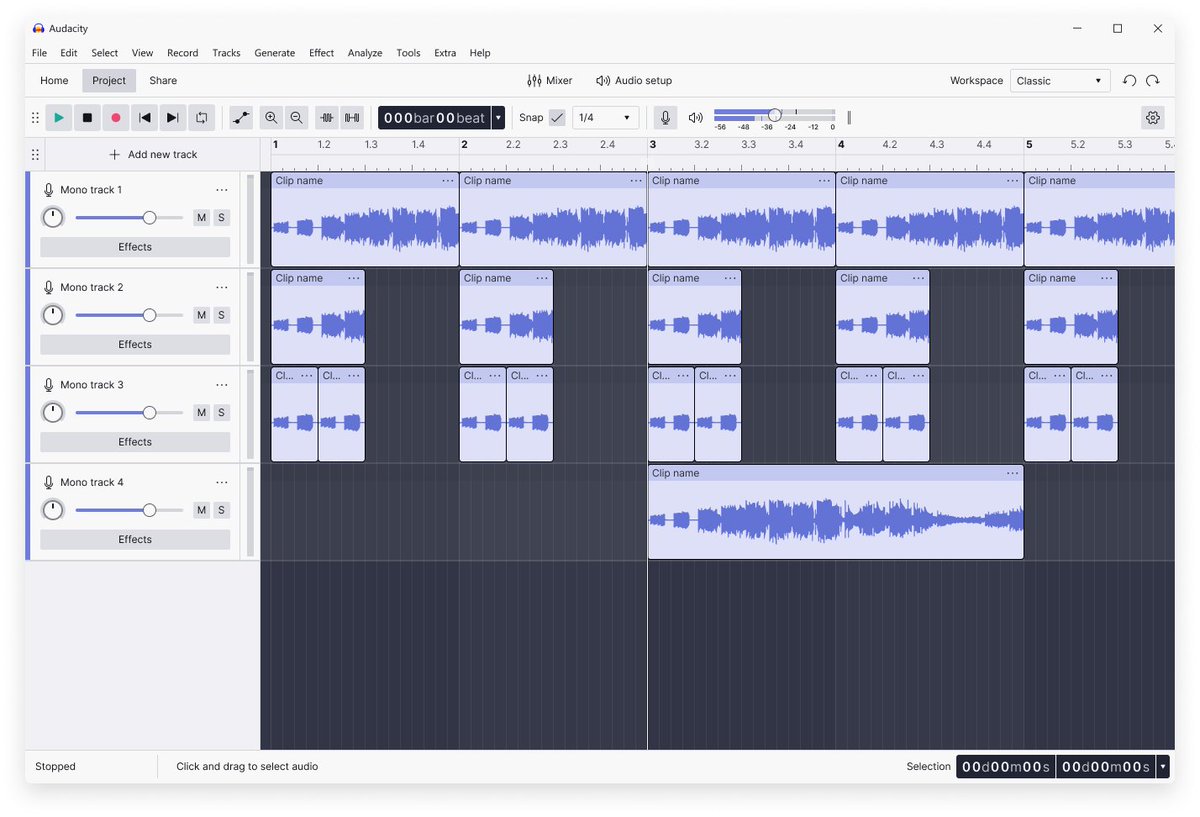The image size is (1200, 817).
Task: Open Audio setup
Action: (634, 81)
